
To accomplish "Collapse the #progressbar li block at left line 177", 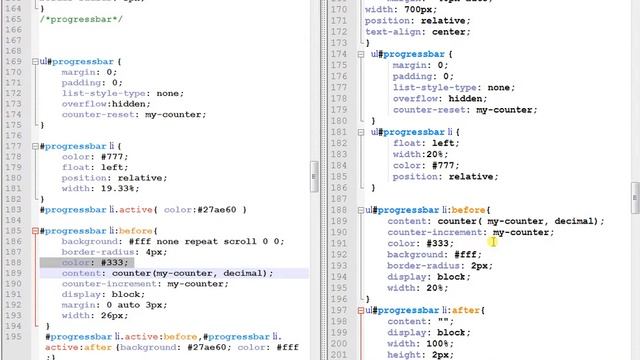I will 35,146.
